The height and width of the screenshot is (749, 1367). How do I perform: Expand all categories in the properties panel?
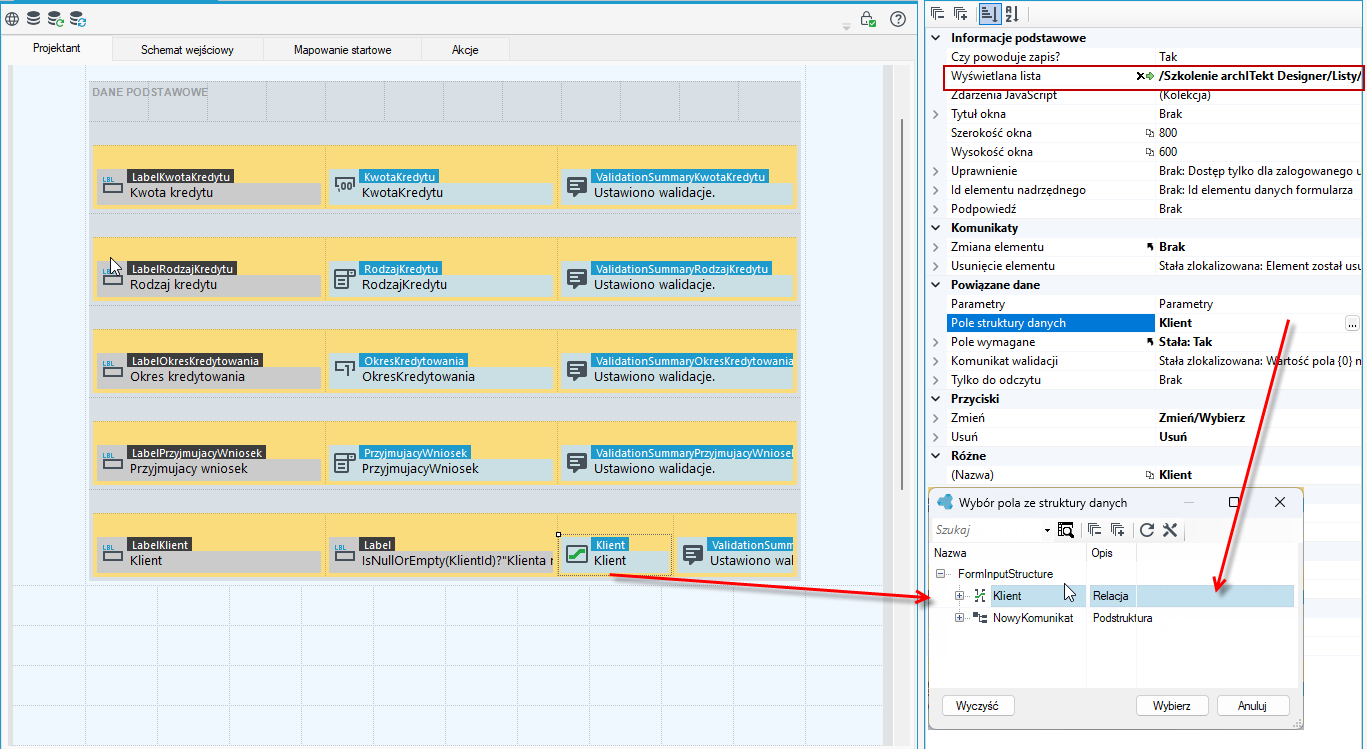pyautogui.click(x=961, y=14)
